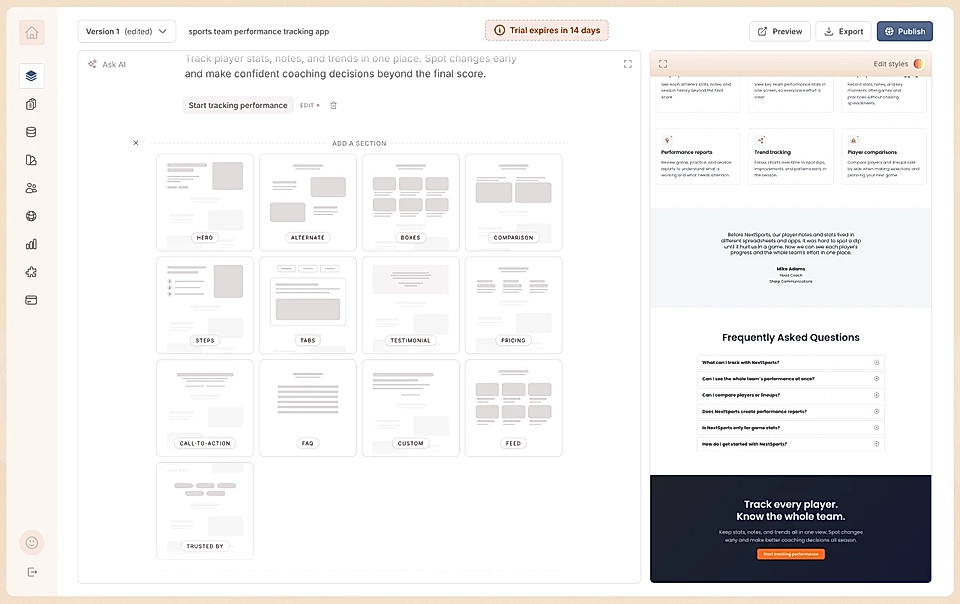Click the project name sports team performance tracking app

click(258, 31)
